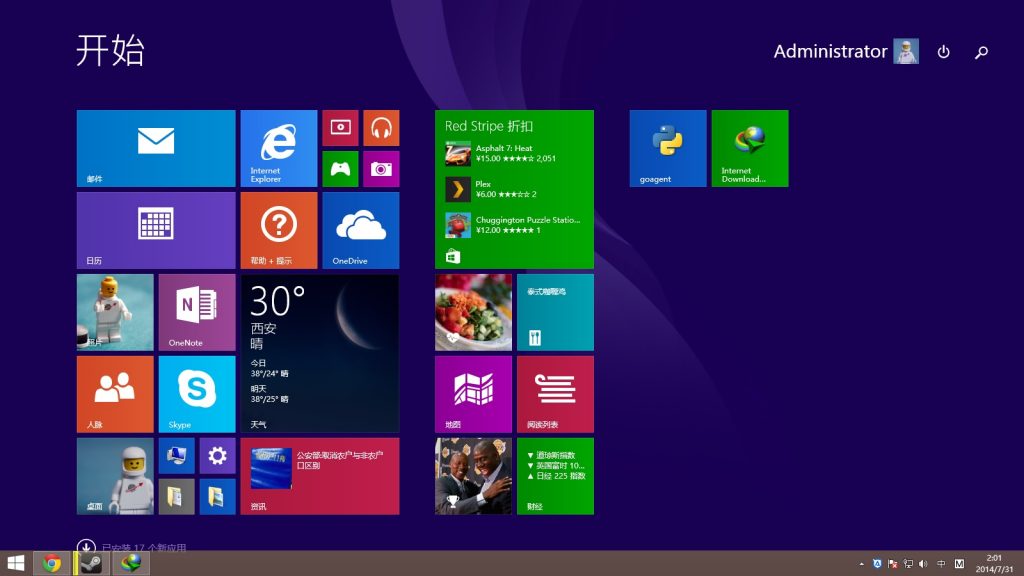
Task: Click the M input method tray icon
Action: coord(959,564)
